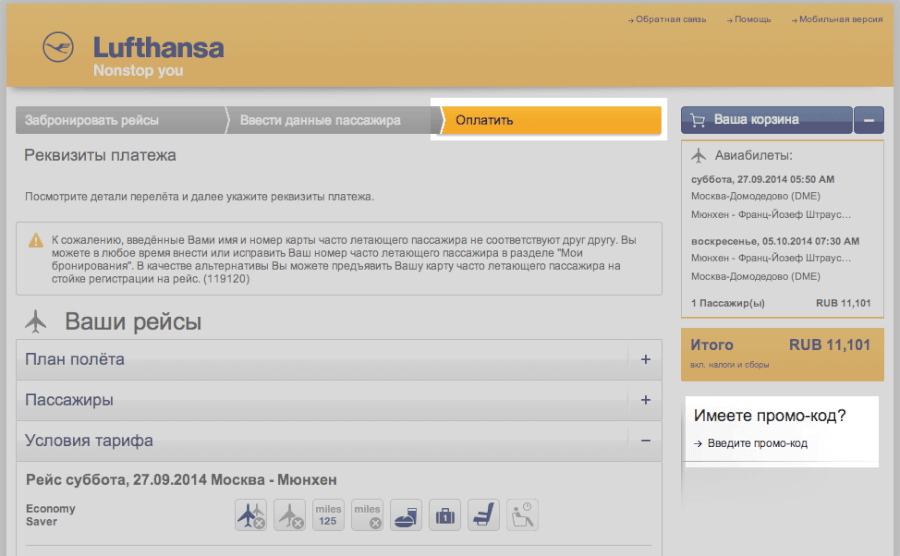The image size is (900, 556).
Task: Collapse Ваша корзина with minus button
Action: pos(869,120)
